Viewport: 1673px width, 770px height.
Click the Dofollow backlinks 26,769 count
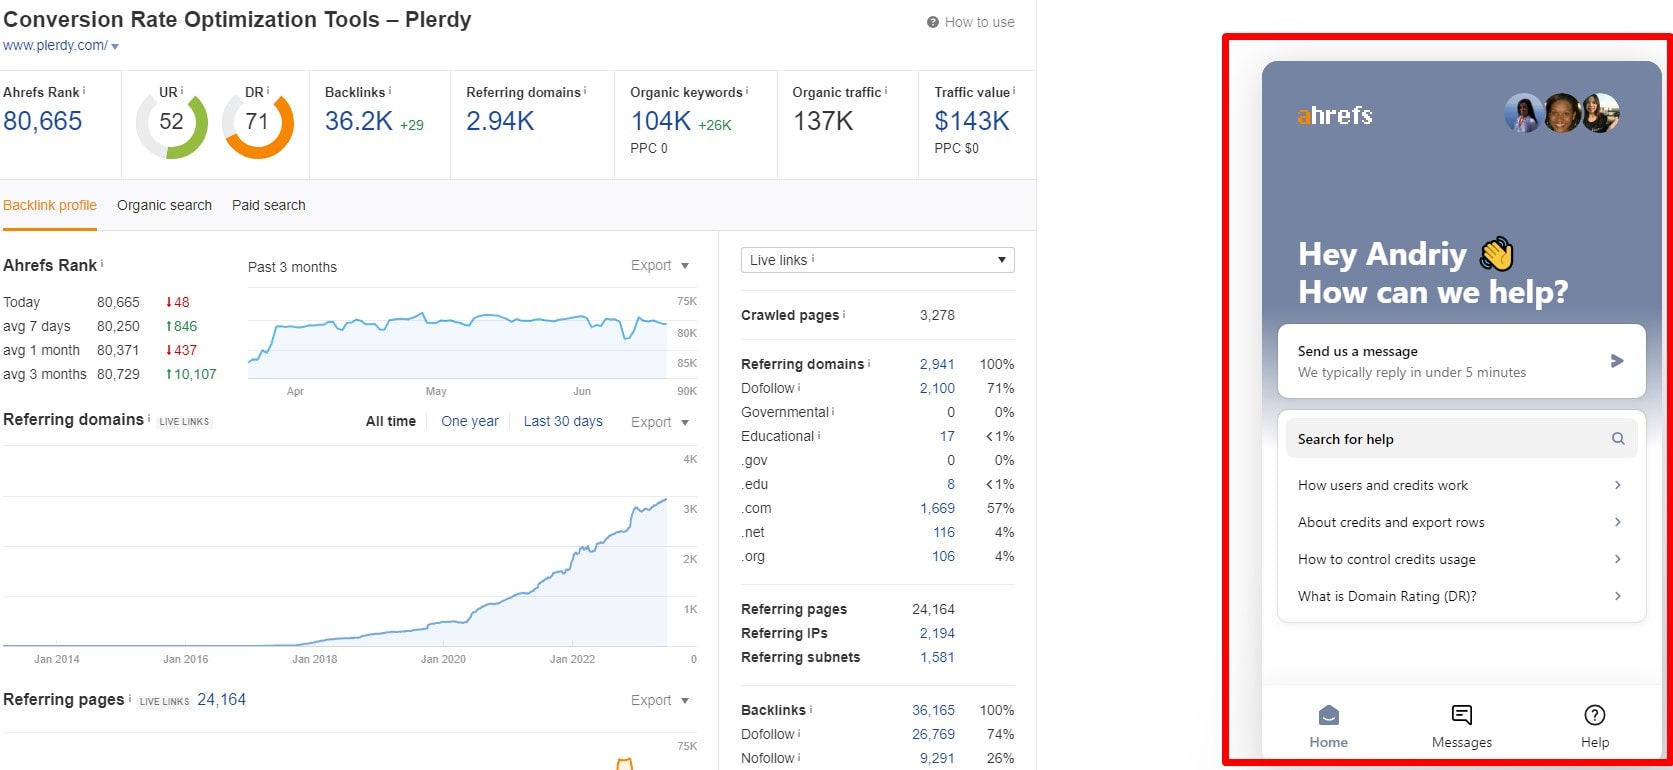pos(933,734)
